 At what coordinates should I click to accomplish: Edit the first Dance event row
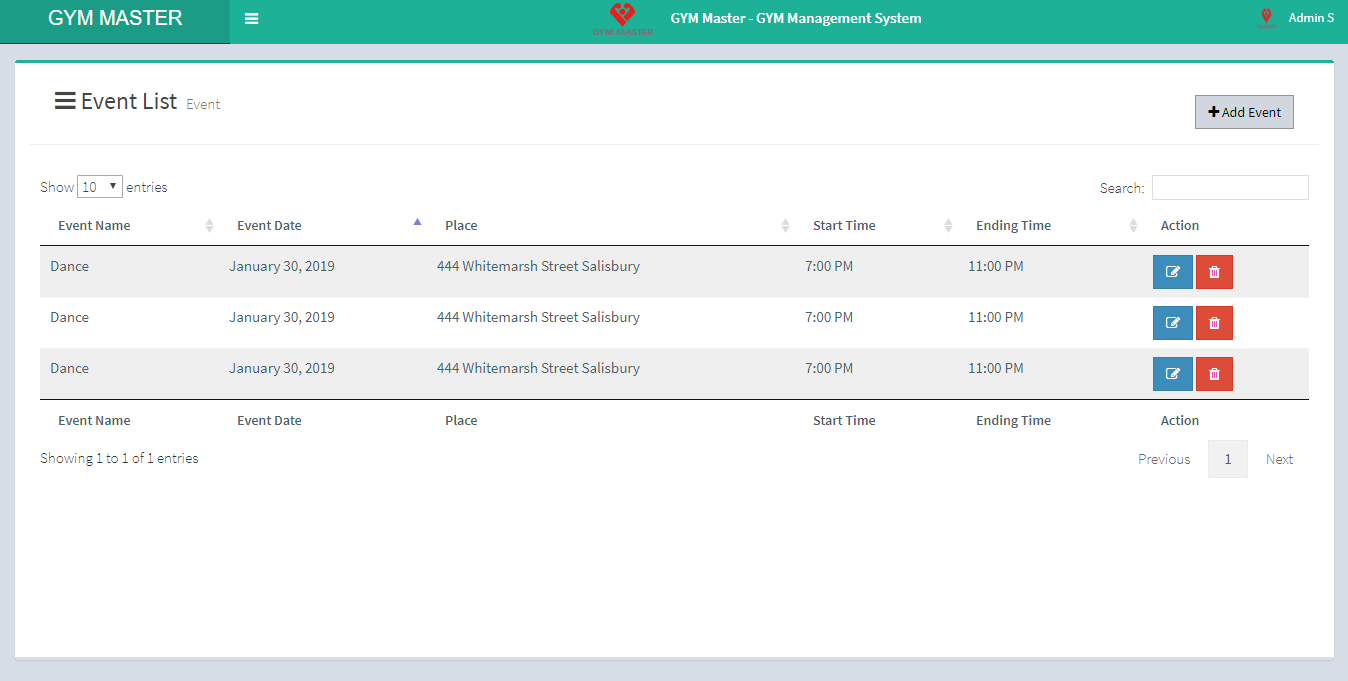[1172, 272]
